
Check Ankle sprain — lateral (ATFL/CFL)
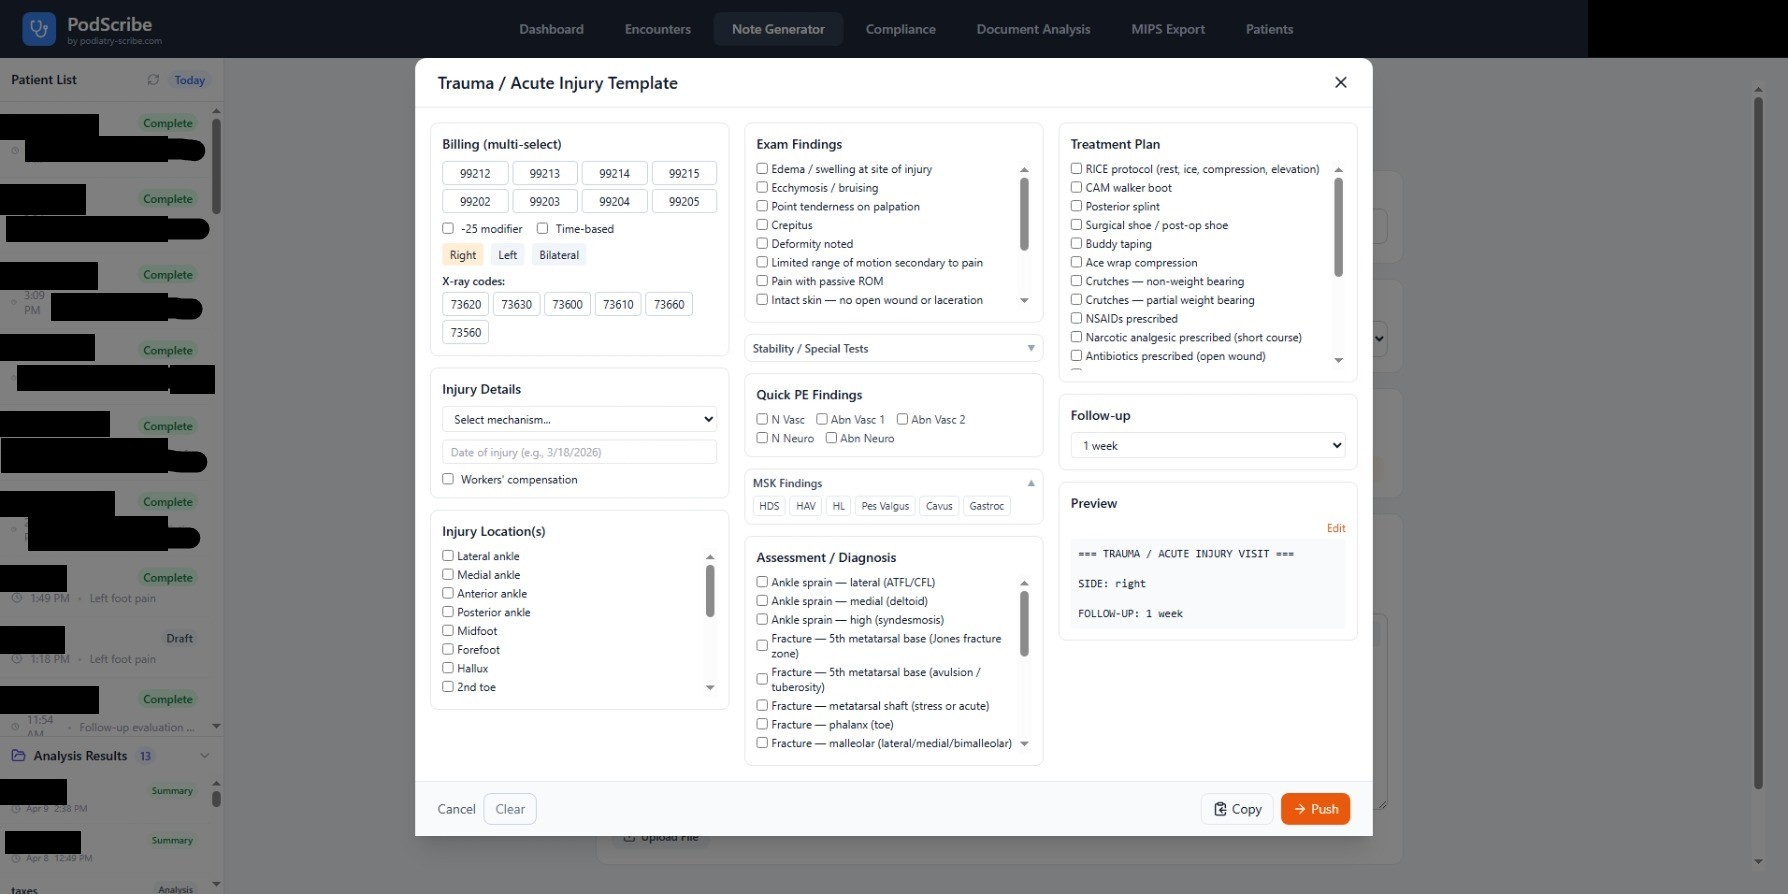click(x=762, y=582)
